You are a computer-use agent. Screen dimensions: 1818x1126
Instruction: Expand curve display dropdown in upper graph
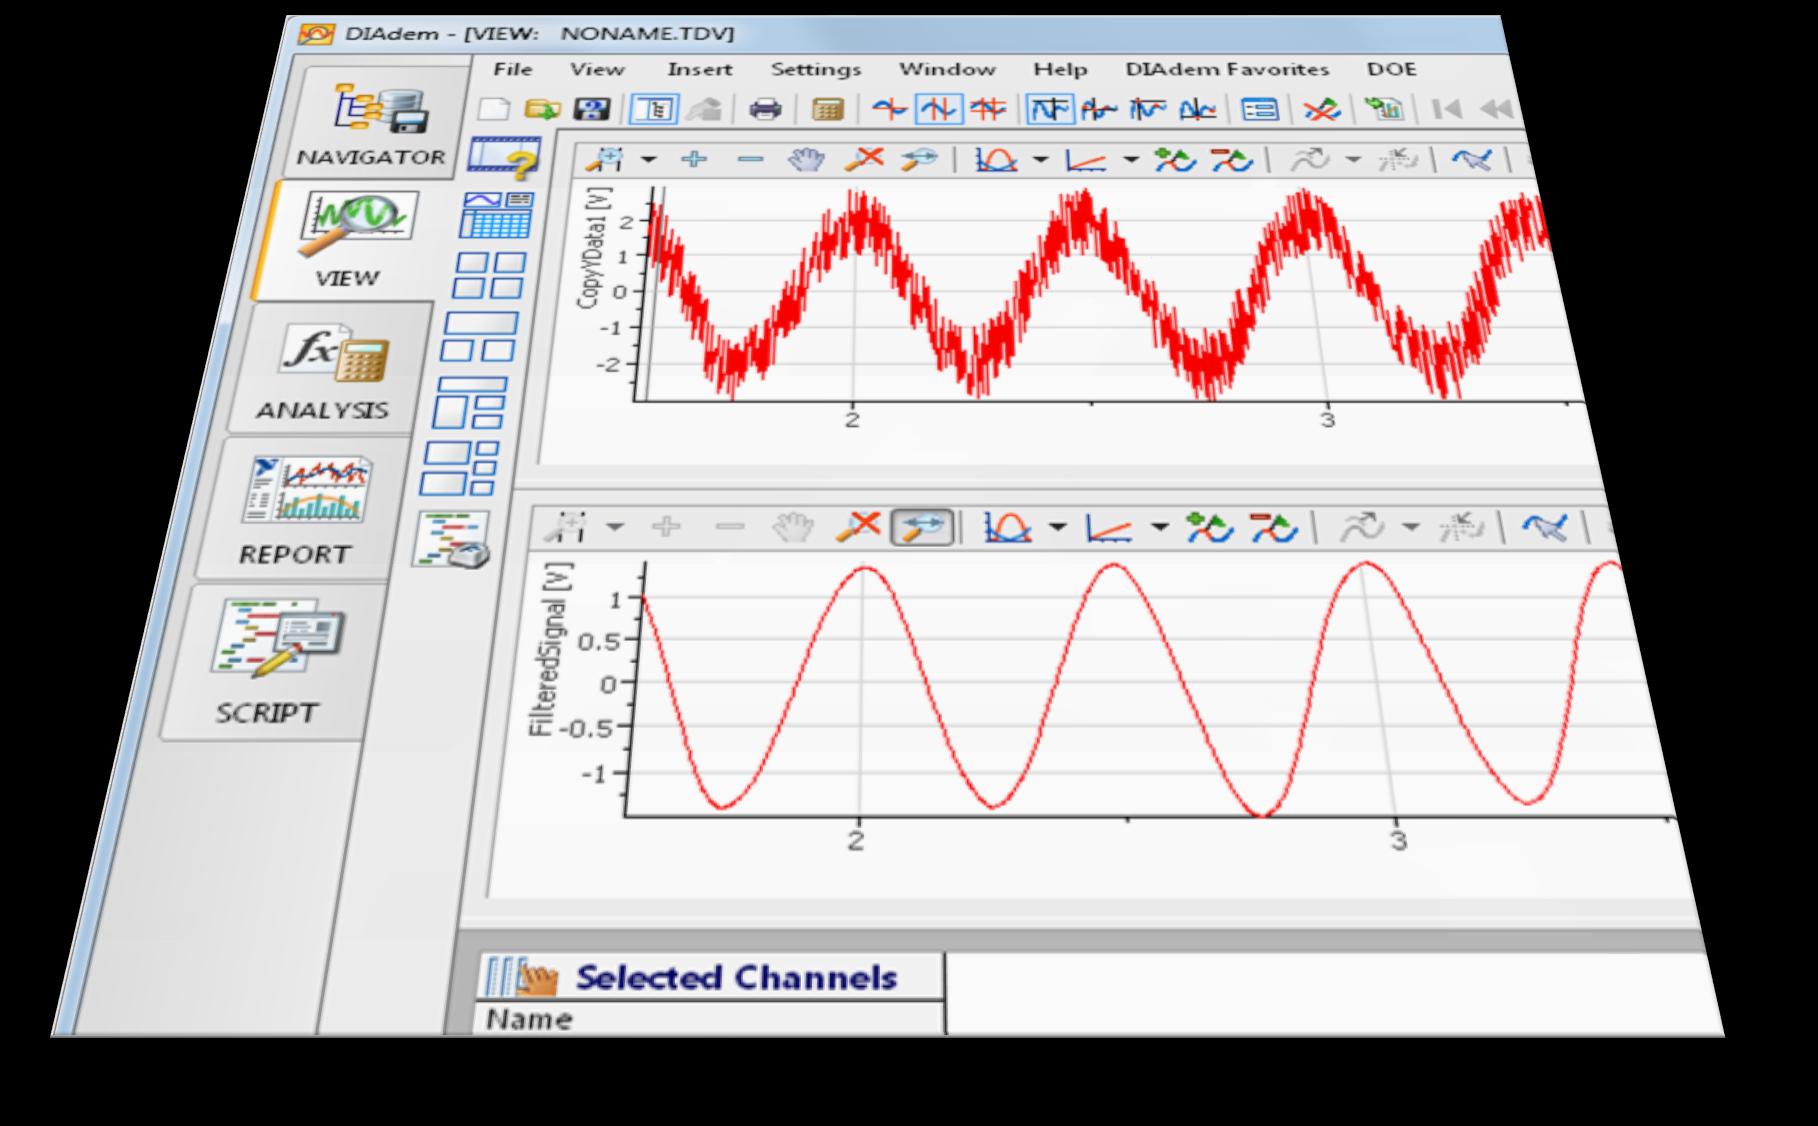pos(1040,160)
